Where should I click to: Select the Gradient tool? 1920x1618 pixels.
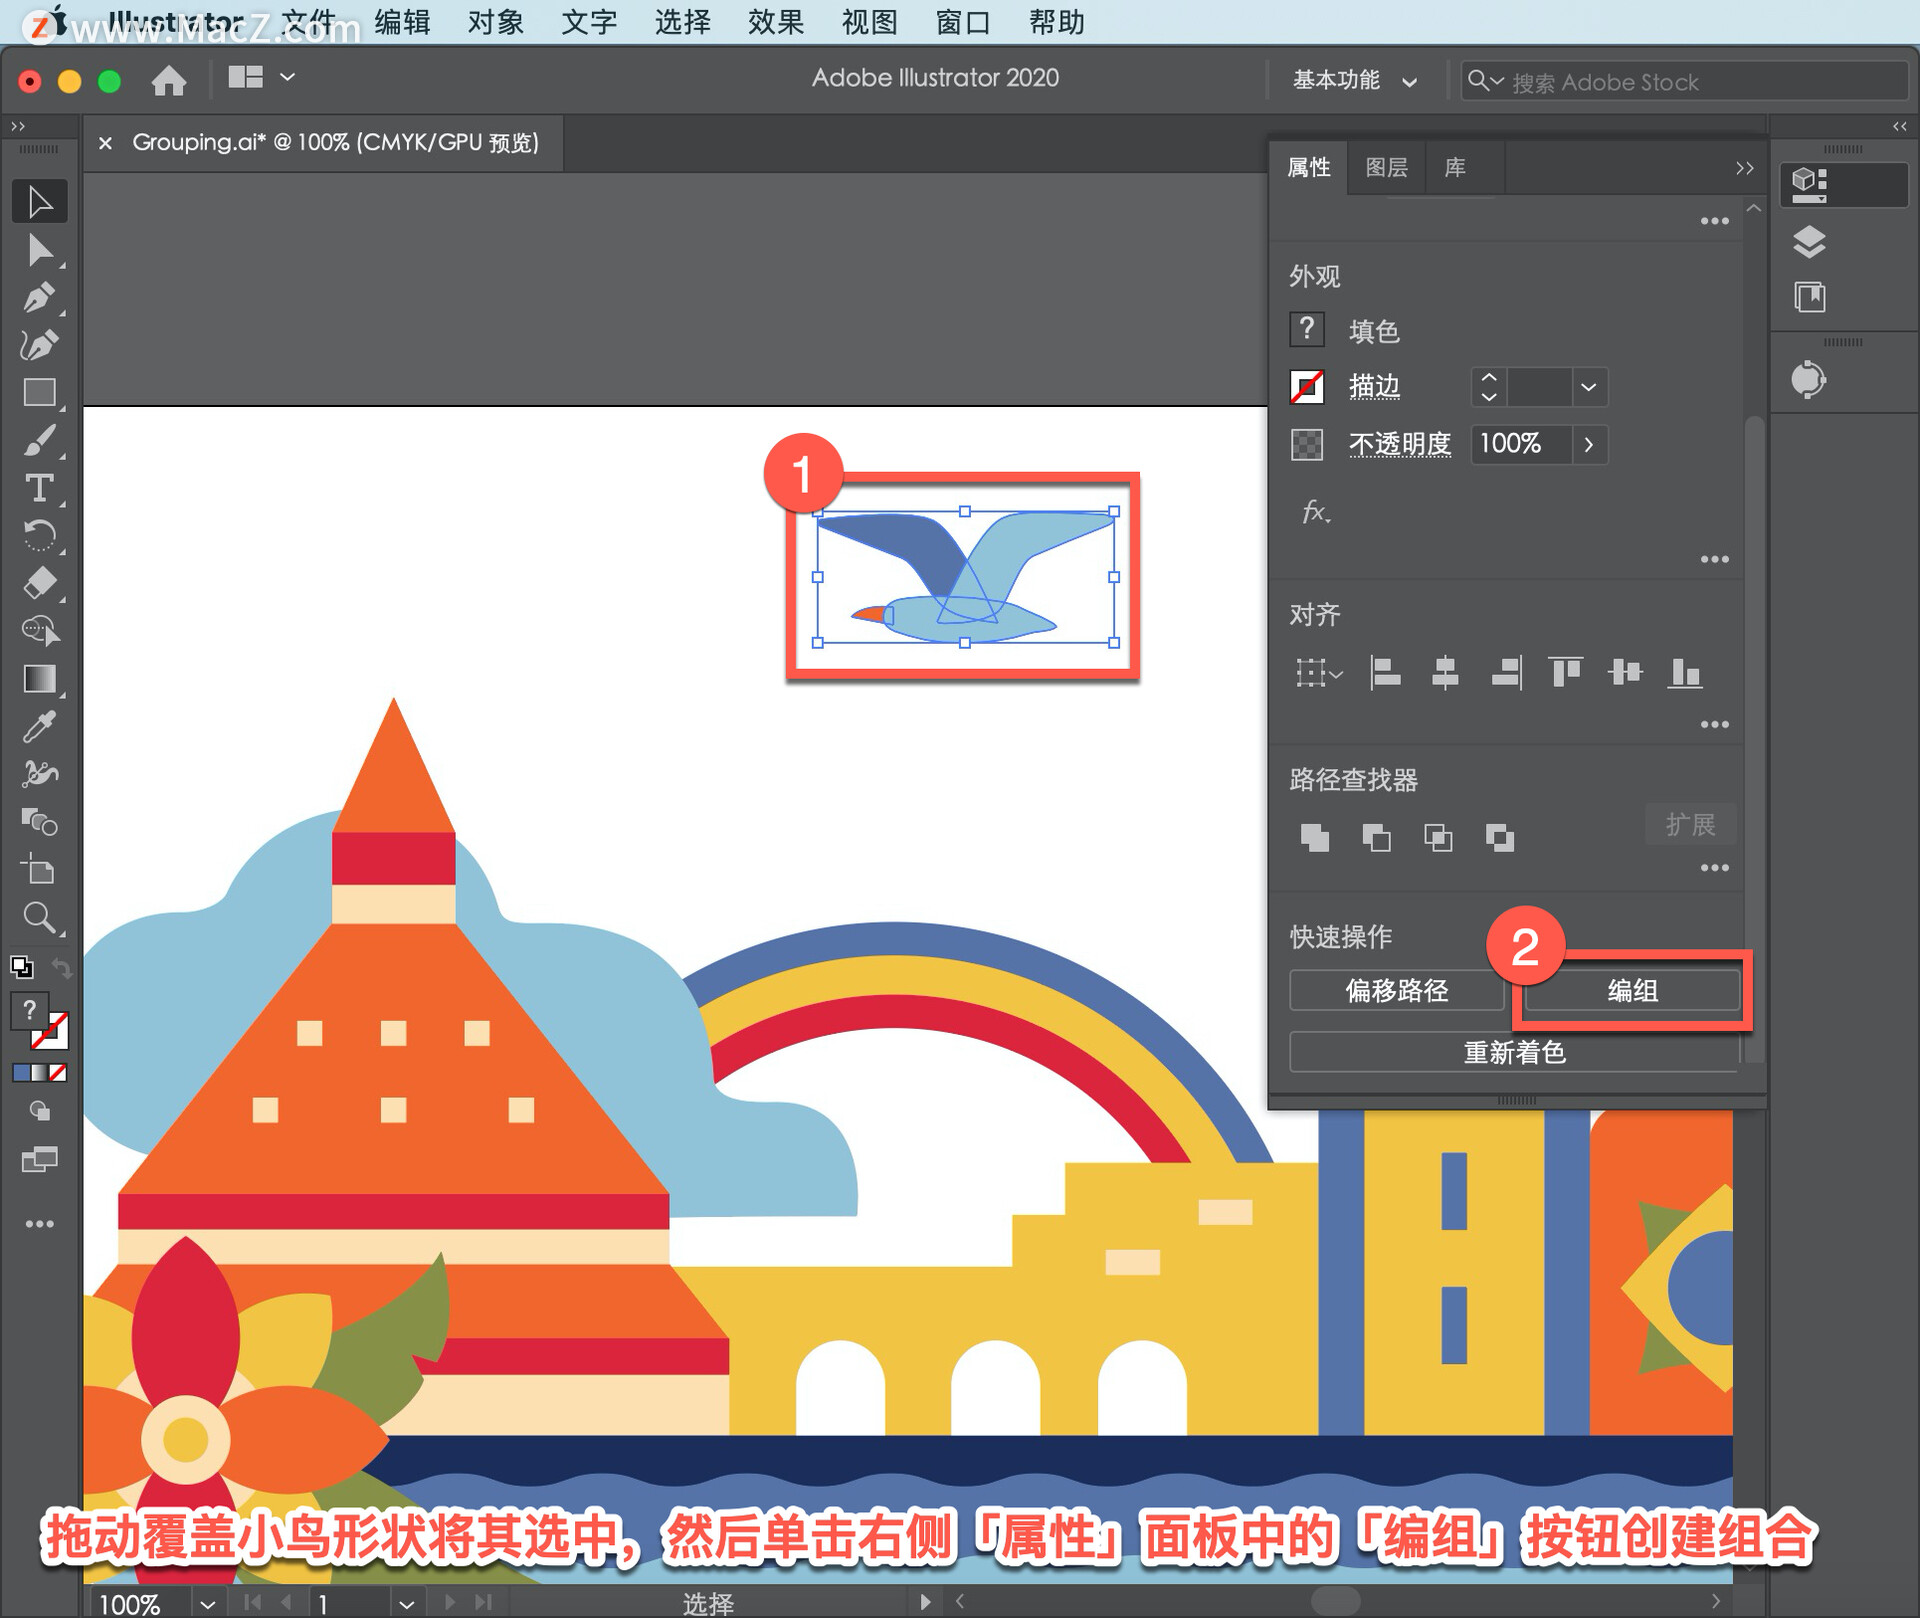(x=40, y=679)
